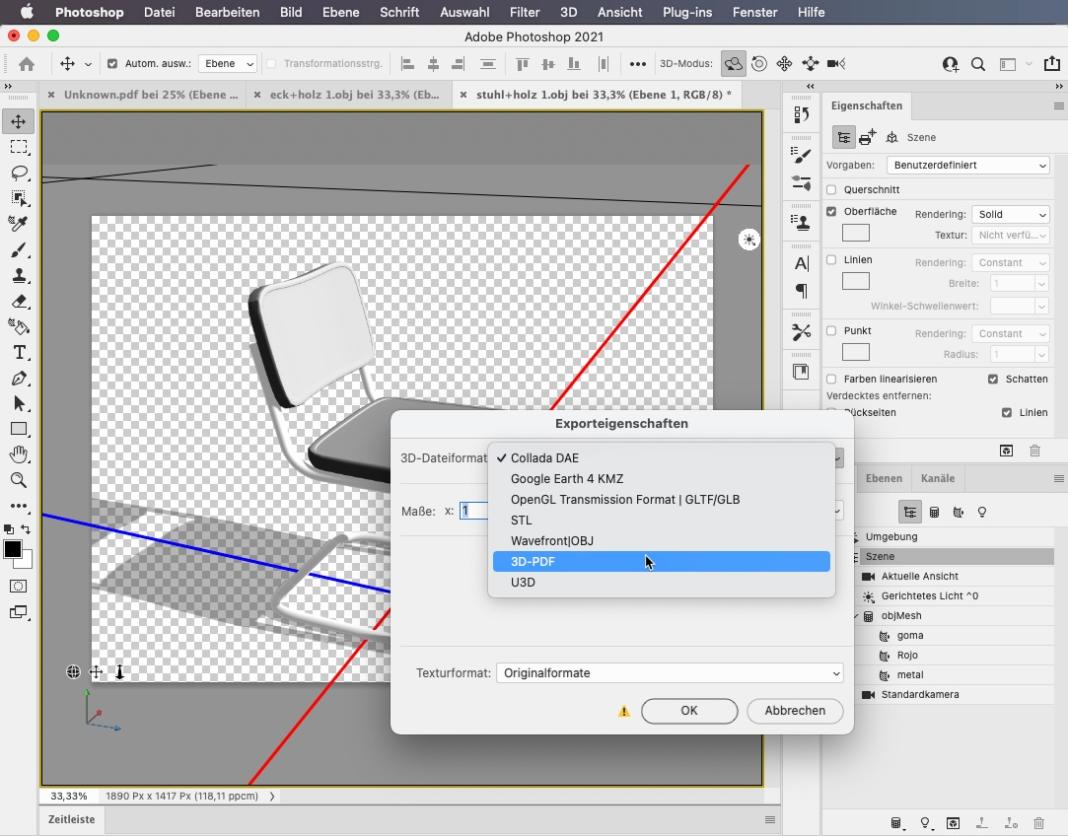
Task: Select the Eyedropper tool
Action: (x=18, y=223)
